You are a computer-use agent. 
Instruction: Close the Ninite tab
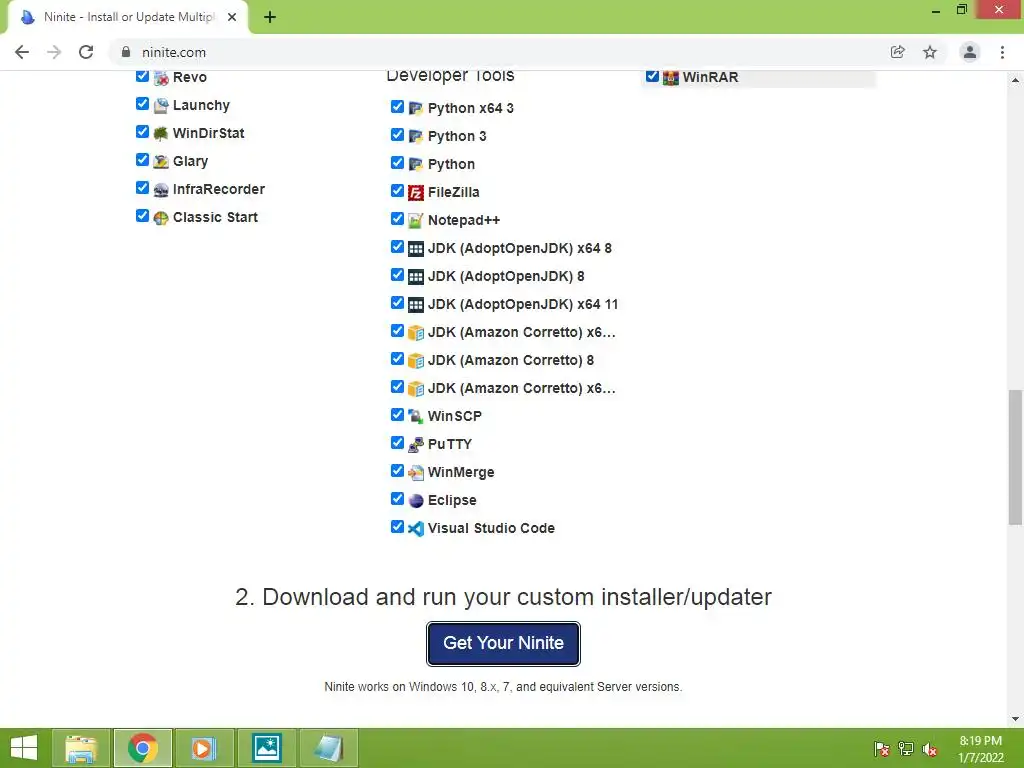pos(232,17)
